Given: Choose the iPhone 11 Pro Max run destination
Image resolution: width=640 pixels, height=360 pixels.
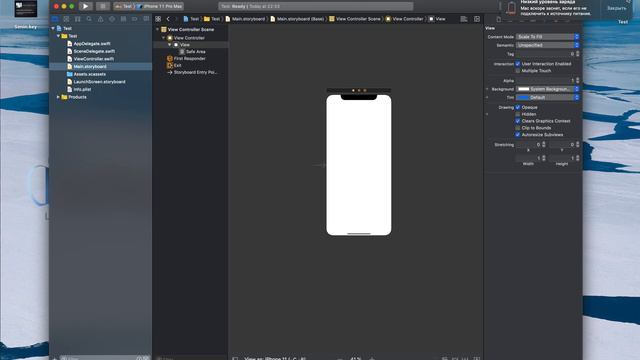Looking at the screenshot, I should pyautogui.click(x=160, y=6).
